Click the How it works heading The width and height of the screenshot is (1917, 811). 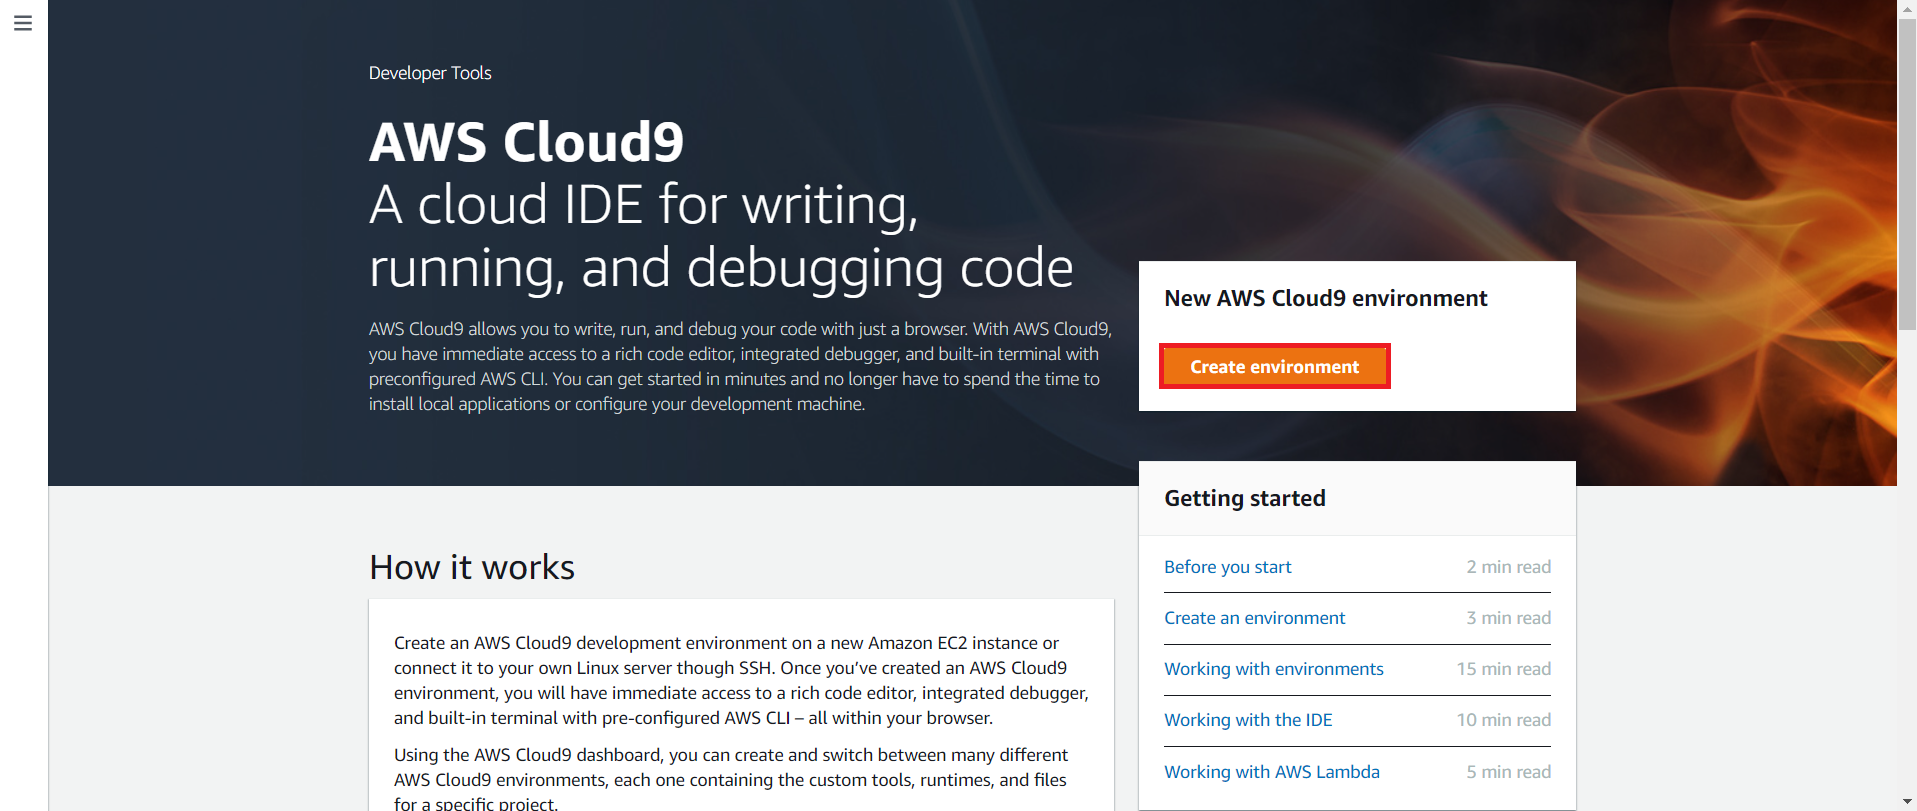[x=472, y=567]
